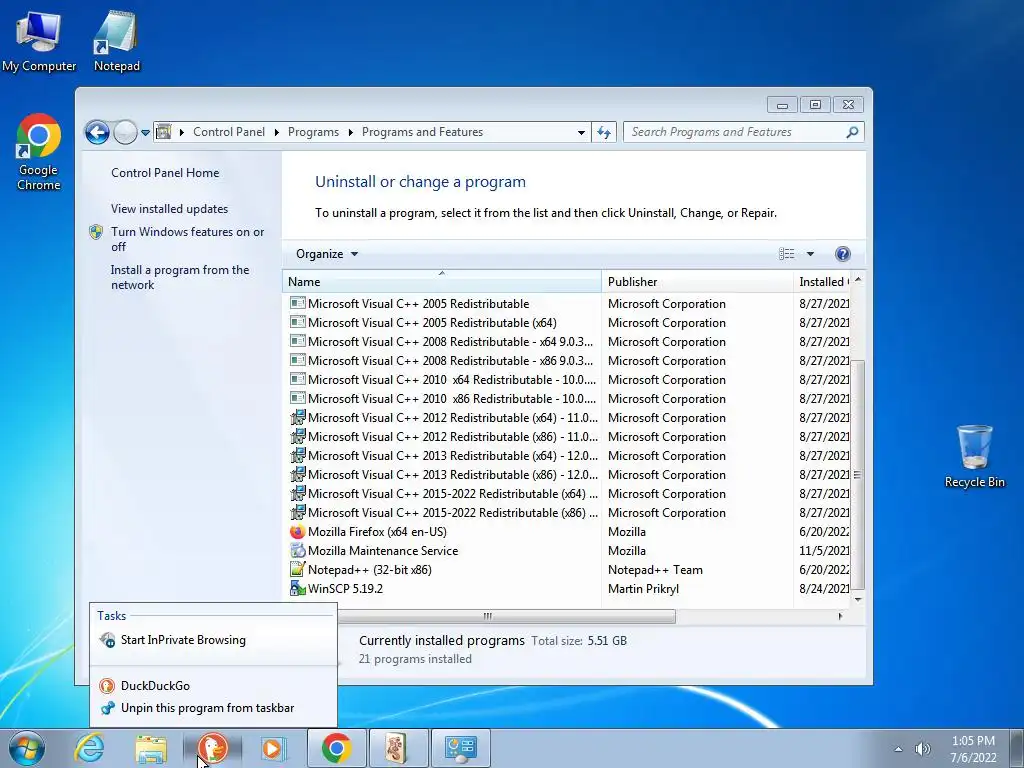This screenshot has width=1024, height=768.
Task: Select Visual C++ 2008 x86 9.0.3 row text
Action: 451,360
